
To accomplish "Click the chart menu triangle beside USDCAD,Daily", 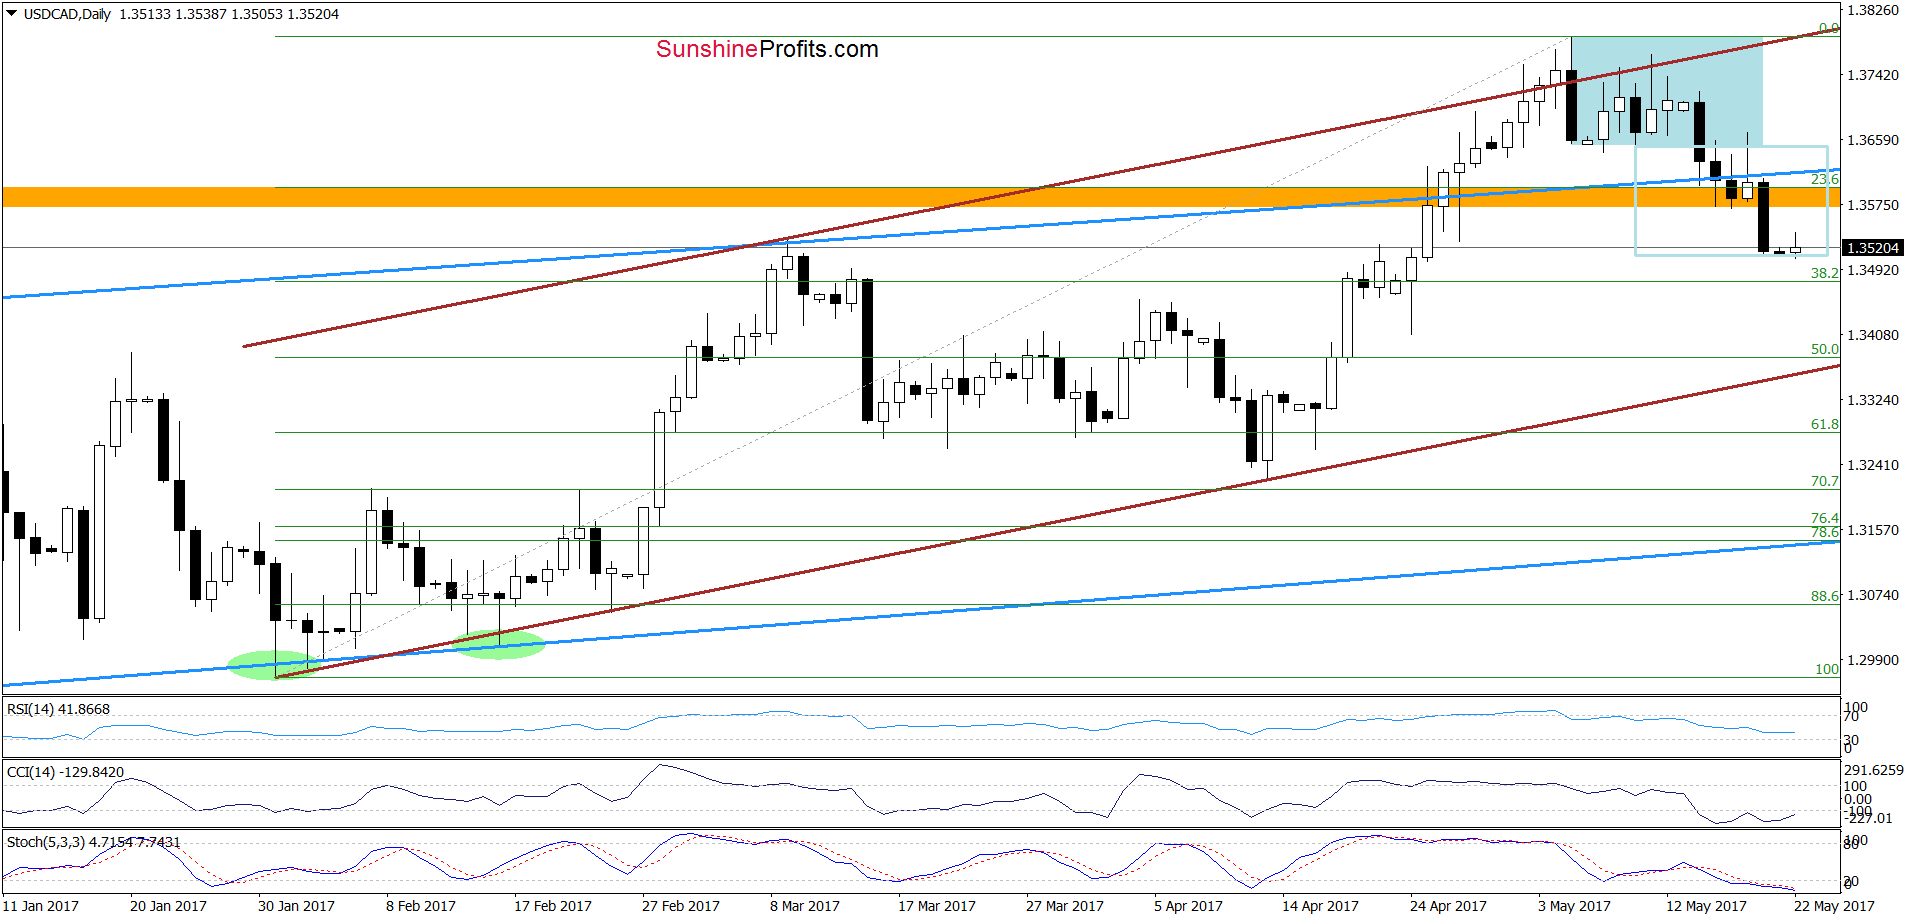I will (x=12, y=14).
